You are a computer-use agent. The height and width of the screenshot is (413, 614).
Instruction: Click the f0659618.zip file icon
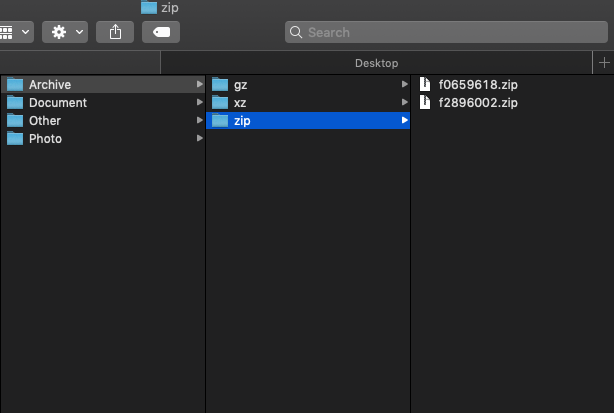425,84
